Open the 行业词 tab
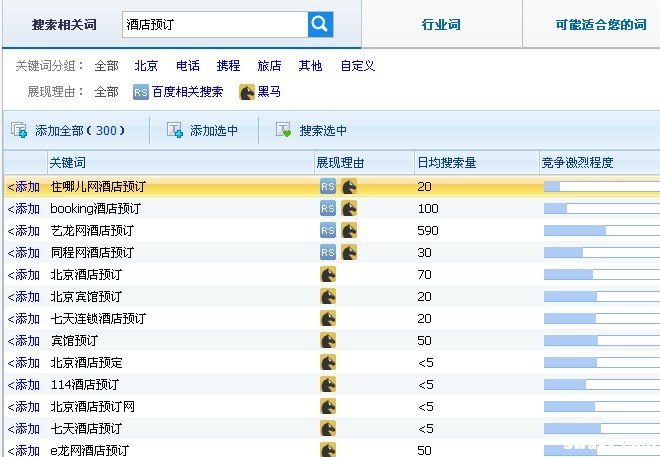 pyautogui.click(x=441, y=24)
